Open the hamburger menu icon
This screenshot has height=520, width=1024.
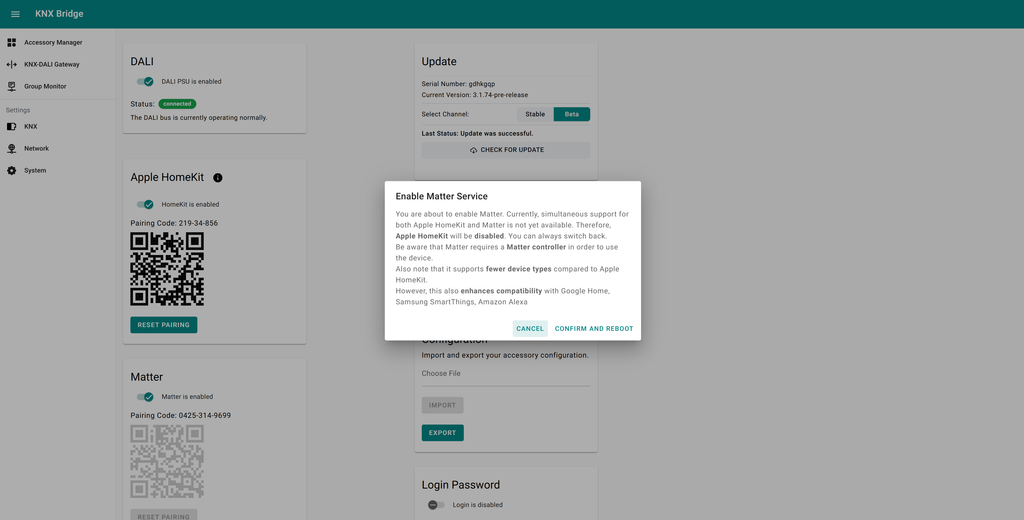coord(16,14)
